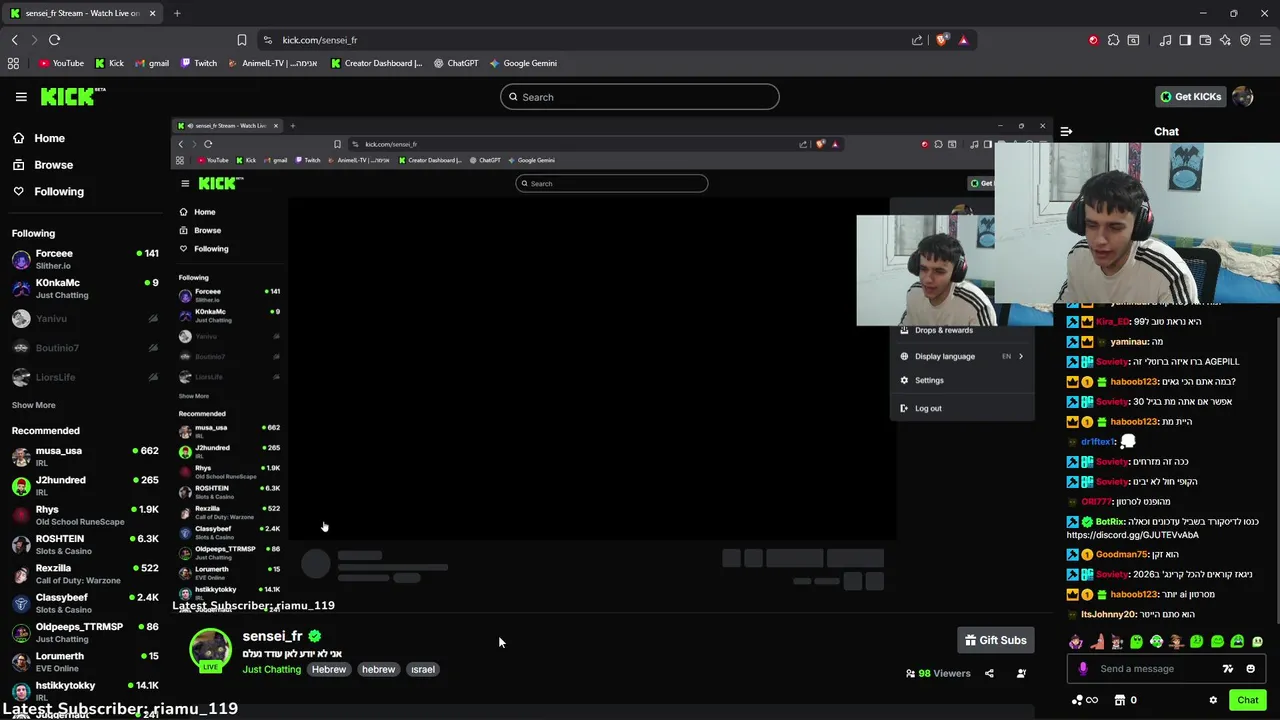The height and width of the screenshot is (720, 1280).
Task: Open gmail bookmark
Action: 152,63
